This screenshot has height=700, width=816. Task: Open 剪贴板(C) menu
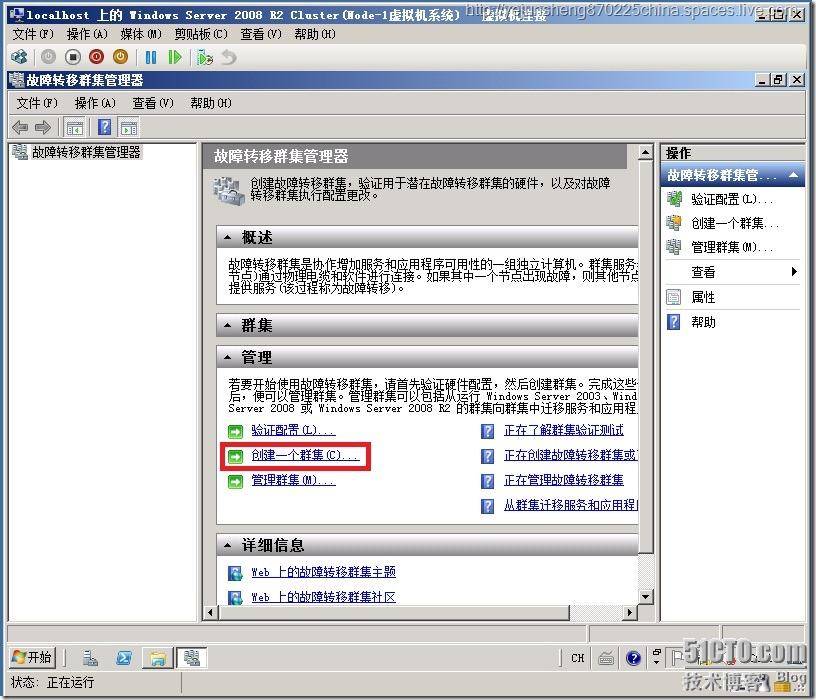coord(201,34)
